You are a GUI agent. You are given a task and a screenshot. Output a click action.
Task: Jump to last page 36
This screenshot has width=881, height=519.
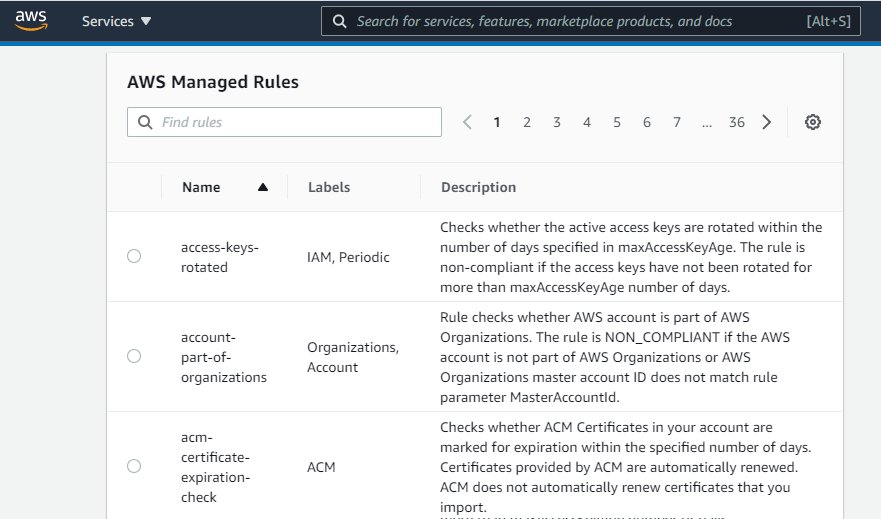pyautogui.click(x=737, y=122)
